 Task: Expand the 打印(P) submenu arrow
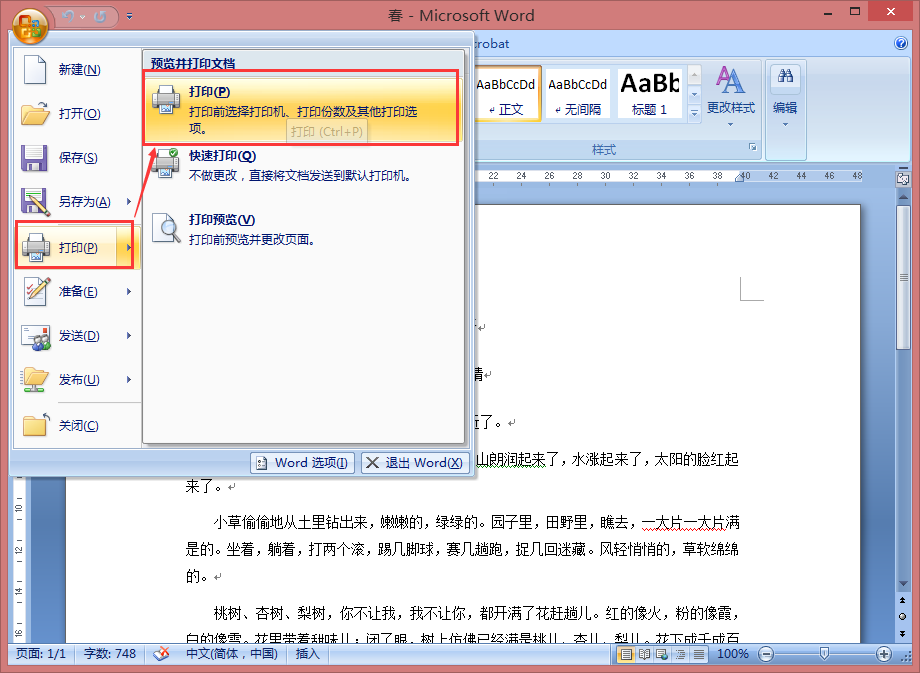coord(128,247)
